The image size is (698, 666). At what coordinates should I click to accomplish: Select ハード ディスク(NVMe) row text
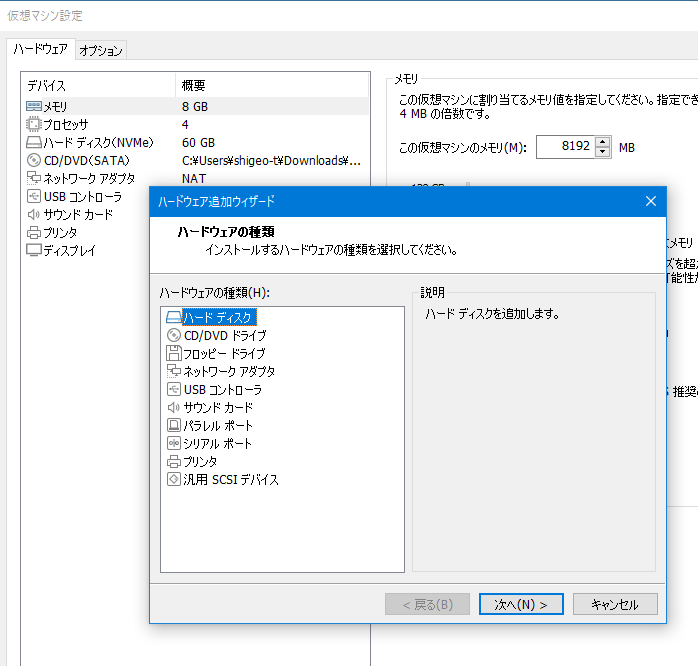click(x=98, y=142)
